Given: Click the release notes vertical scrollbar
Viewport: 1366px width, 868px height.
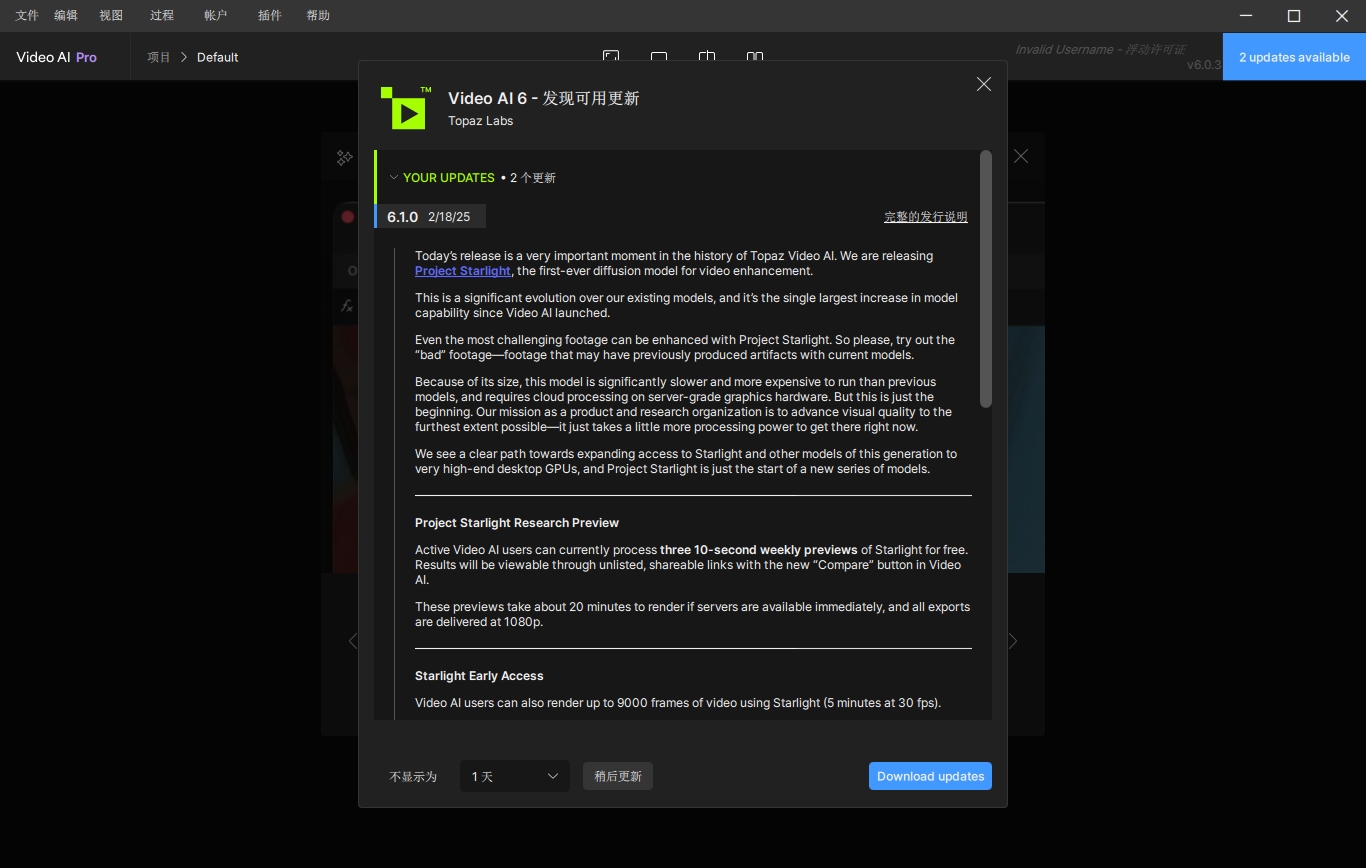Looking at the screenshot, I should pos(986,280).
